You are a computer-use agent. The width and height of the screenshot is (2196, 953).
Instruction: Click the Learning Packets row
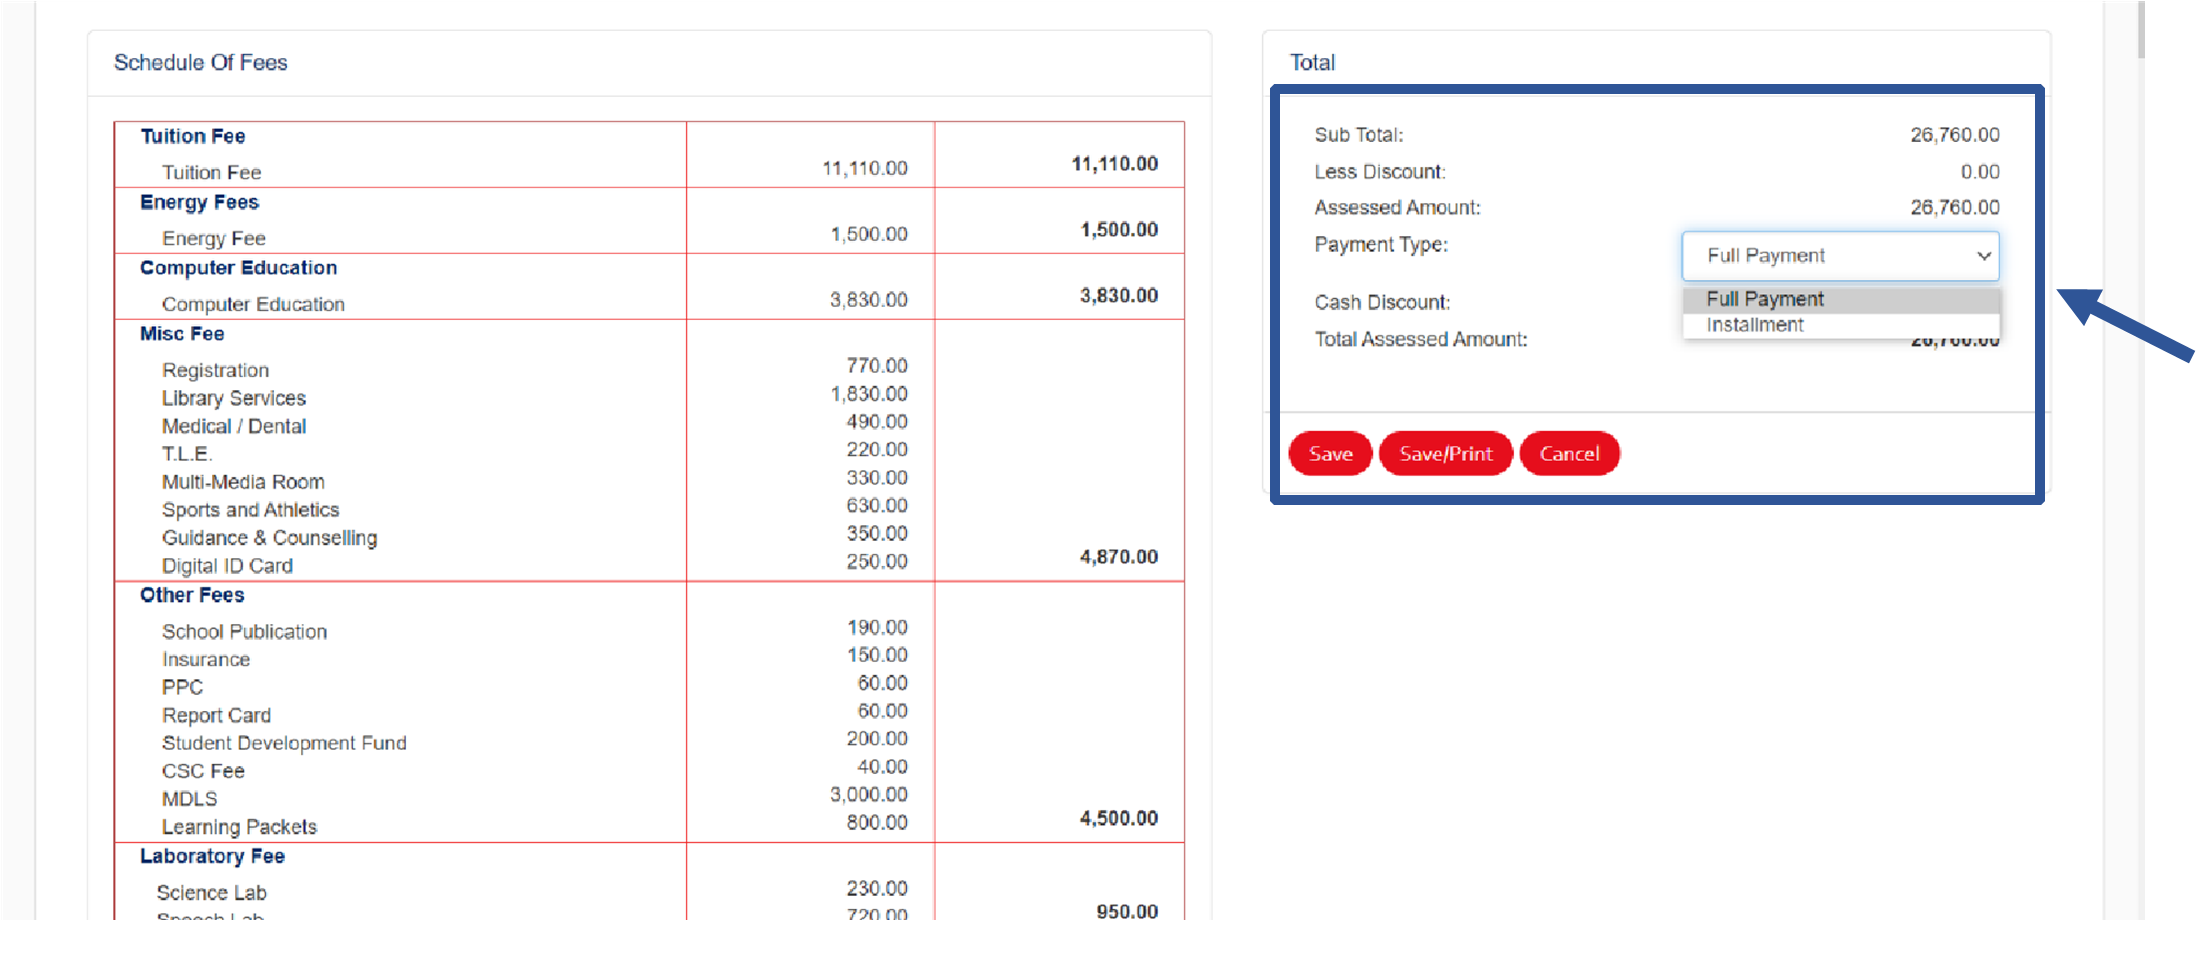coord(239,827)
